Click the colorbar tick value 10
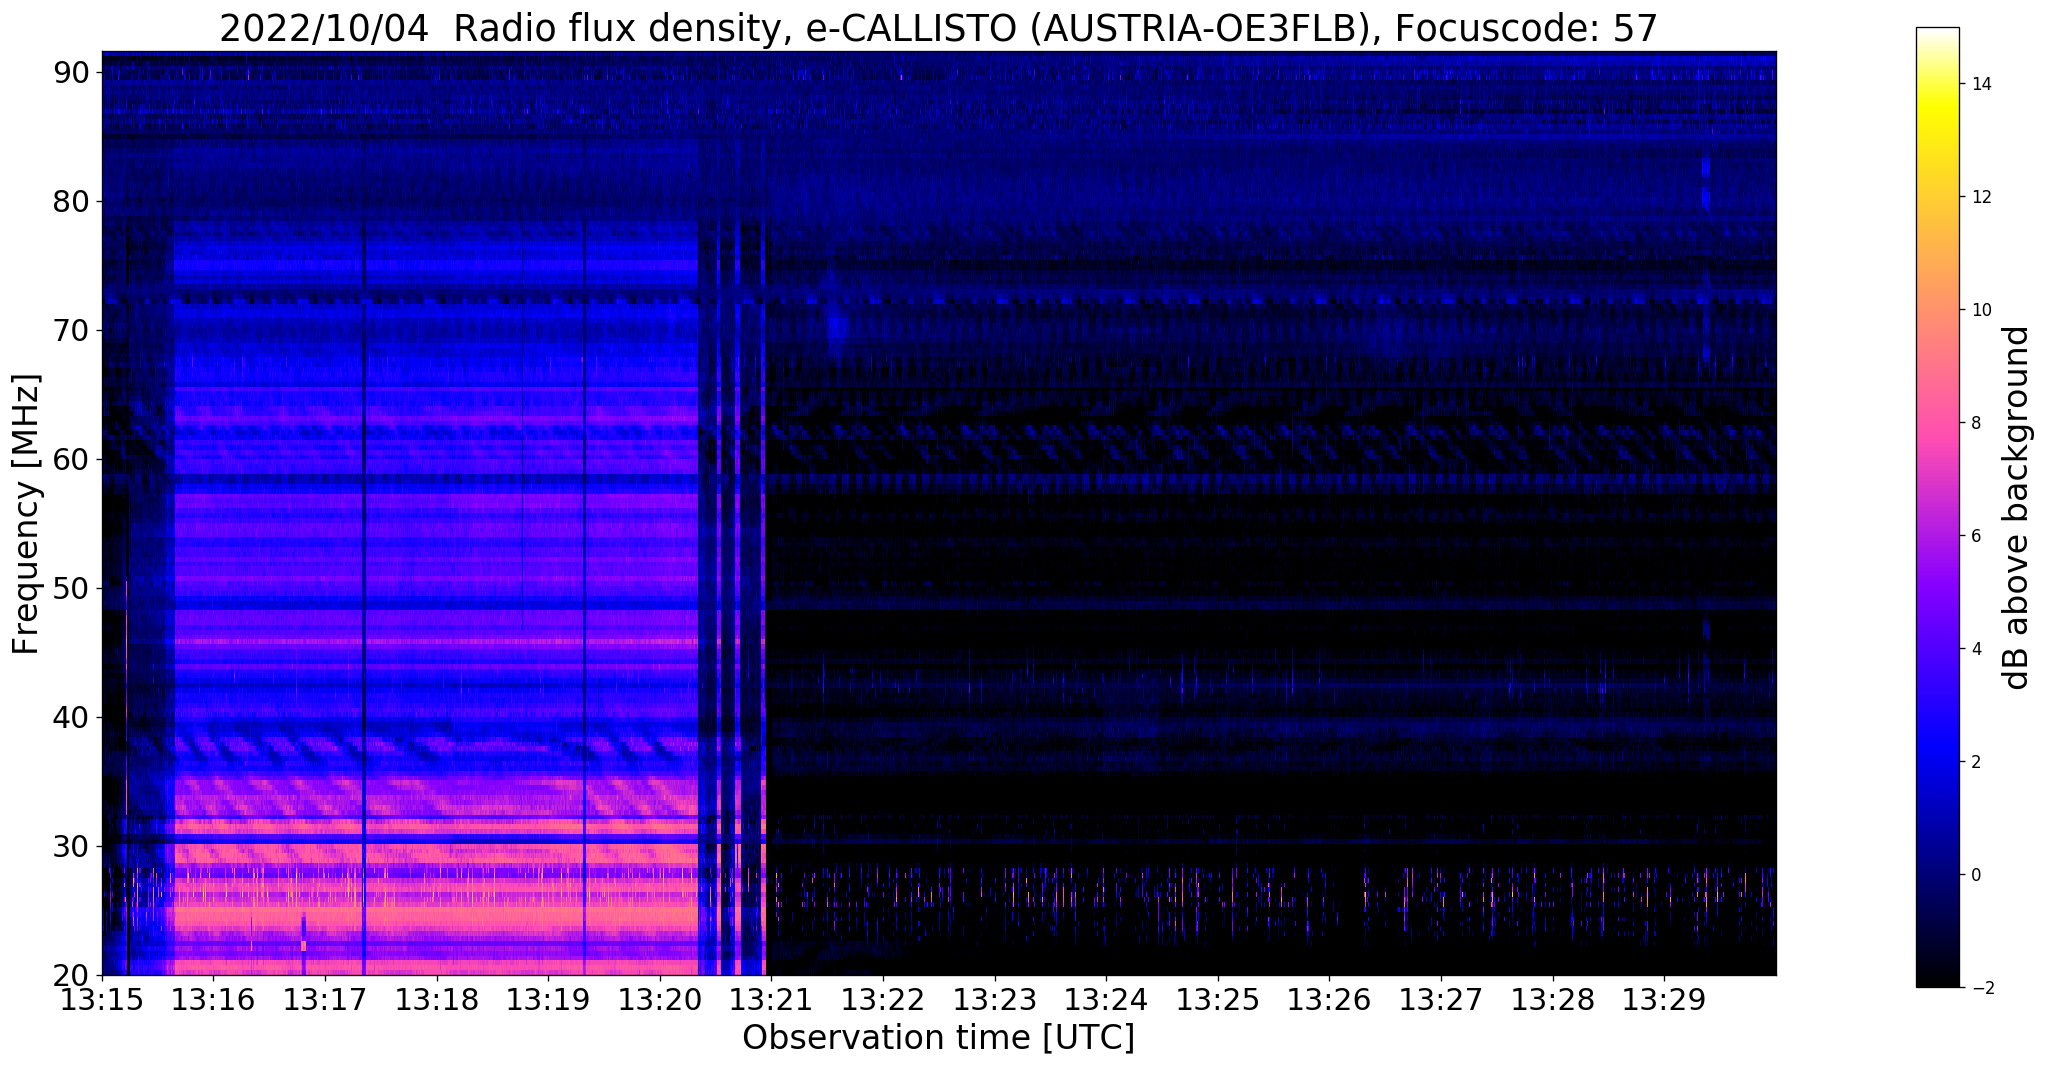The image size is (2047, 1067). tap(1980, 310)
